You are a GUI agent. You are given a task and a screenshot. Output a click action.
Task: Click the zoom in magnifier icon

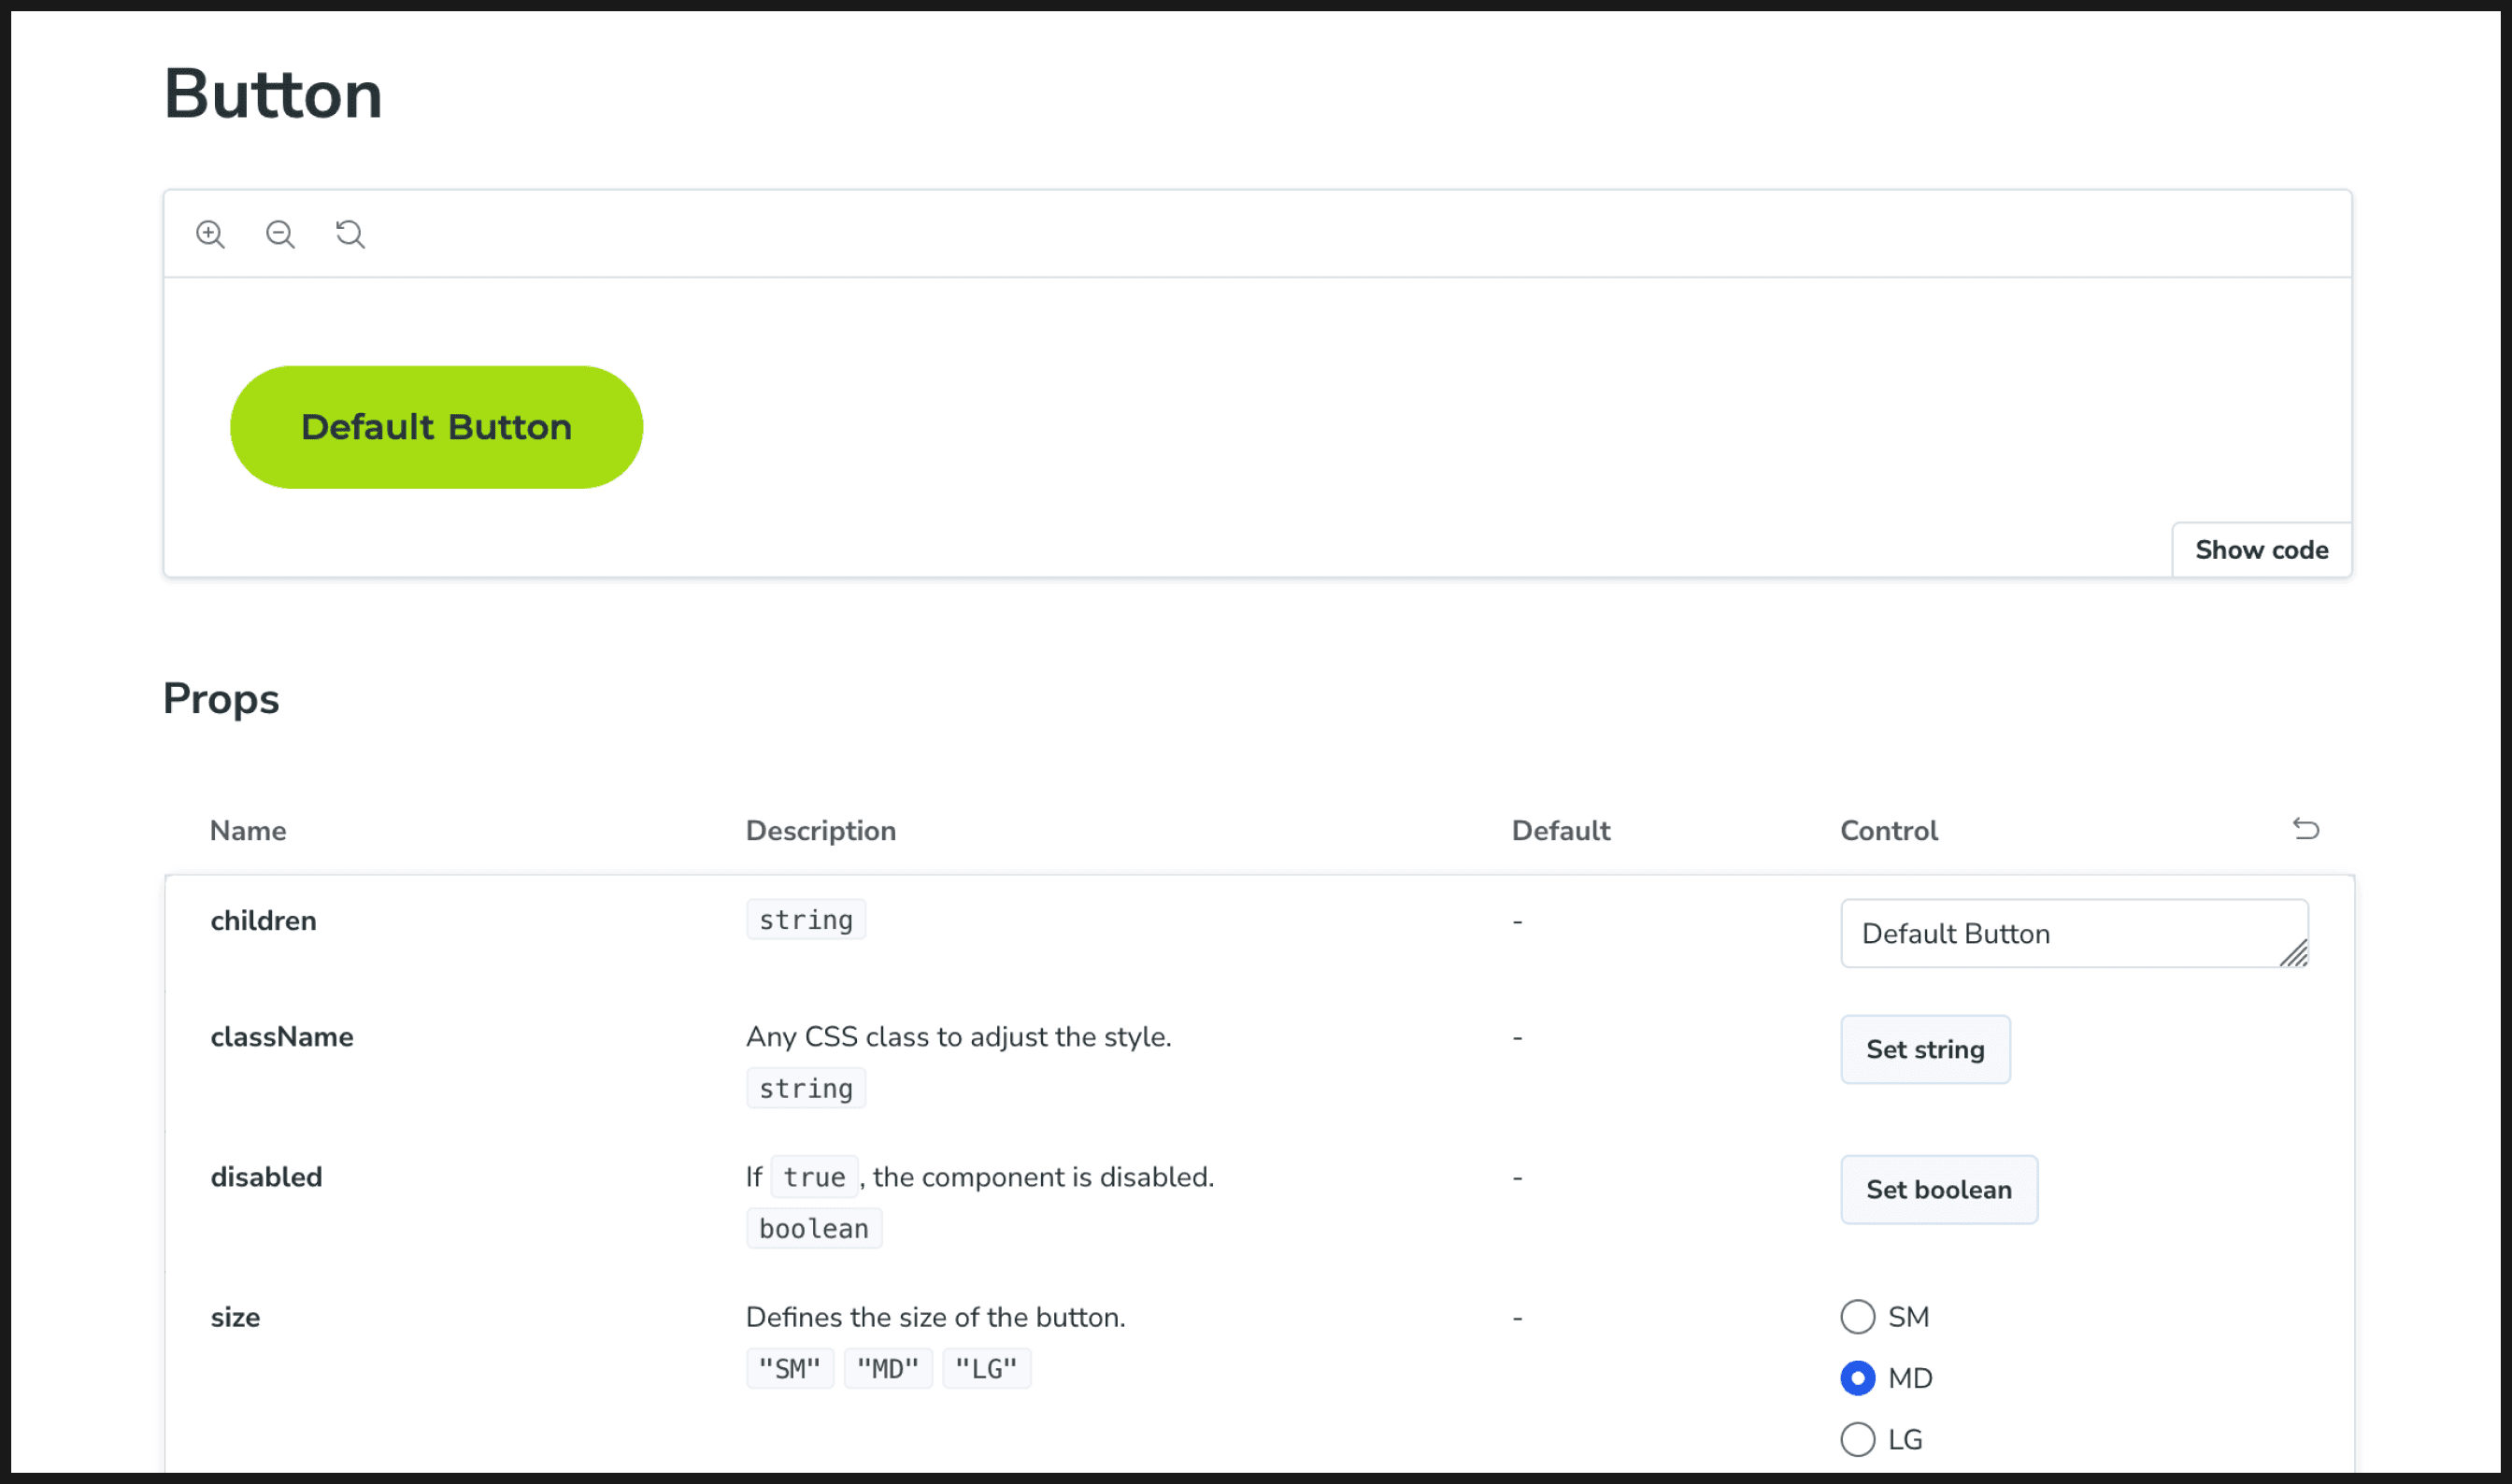[210, 234]
